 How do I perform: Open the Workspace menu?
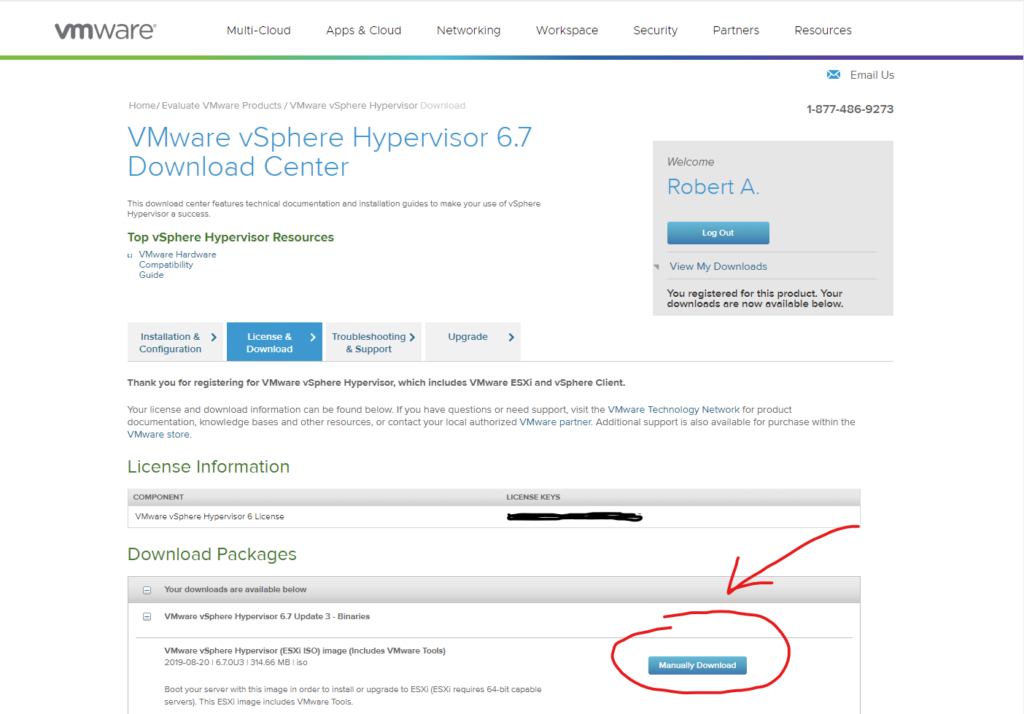567,30
